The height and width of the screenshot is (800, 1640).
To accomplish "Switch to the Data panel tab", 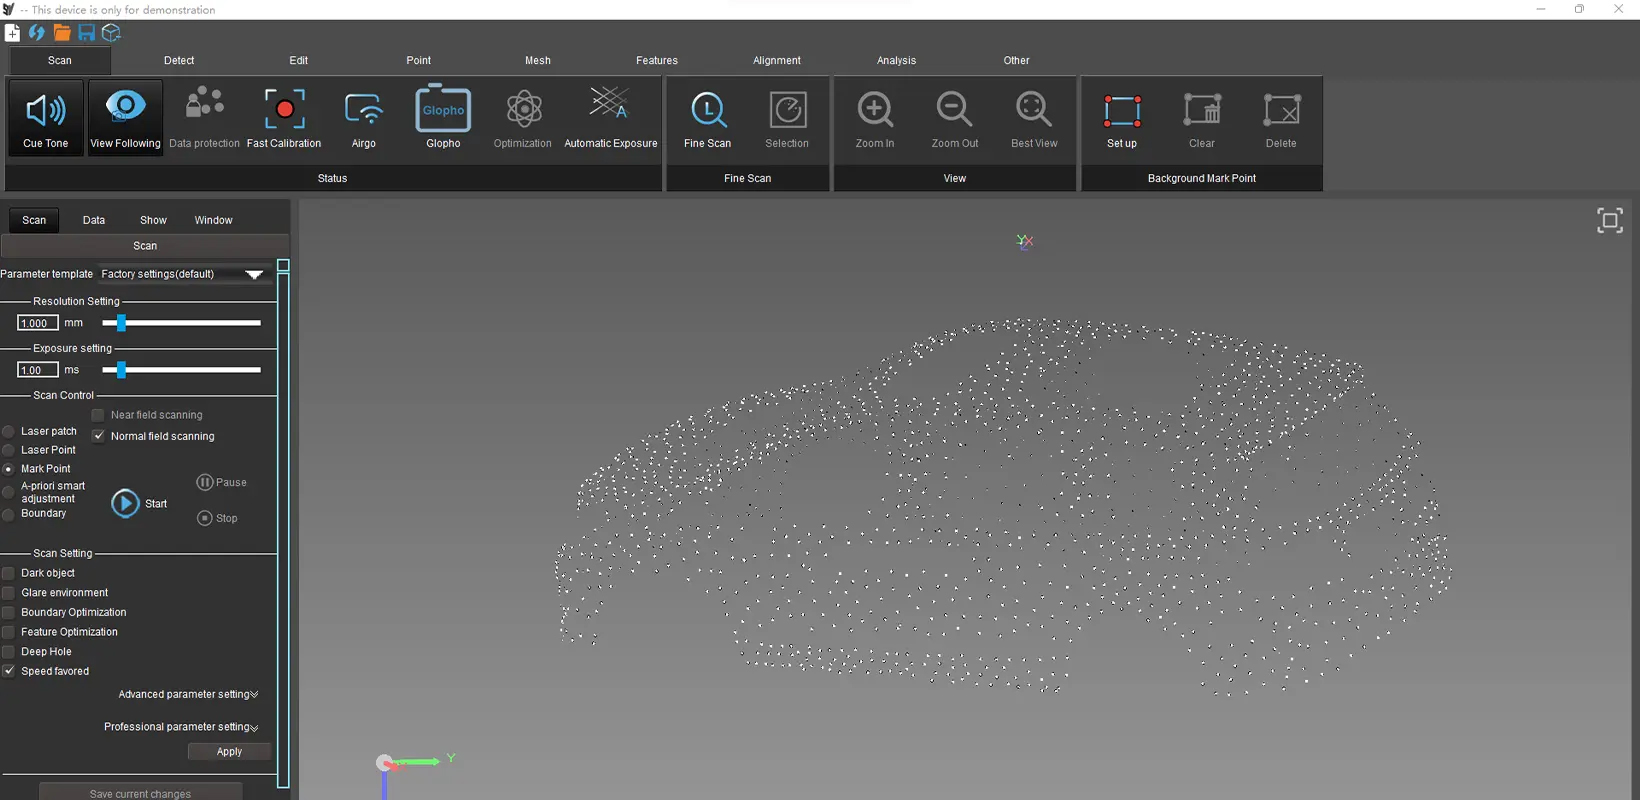I will [x=94, y=220].
